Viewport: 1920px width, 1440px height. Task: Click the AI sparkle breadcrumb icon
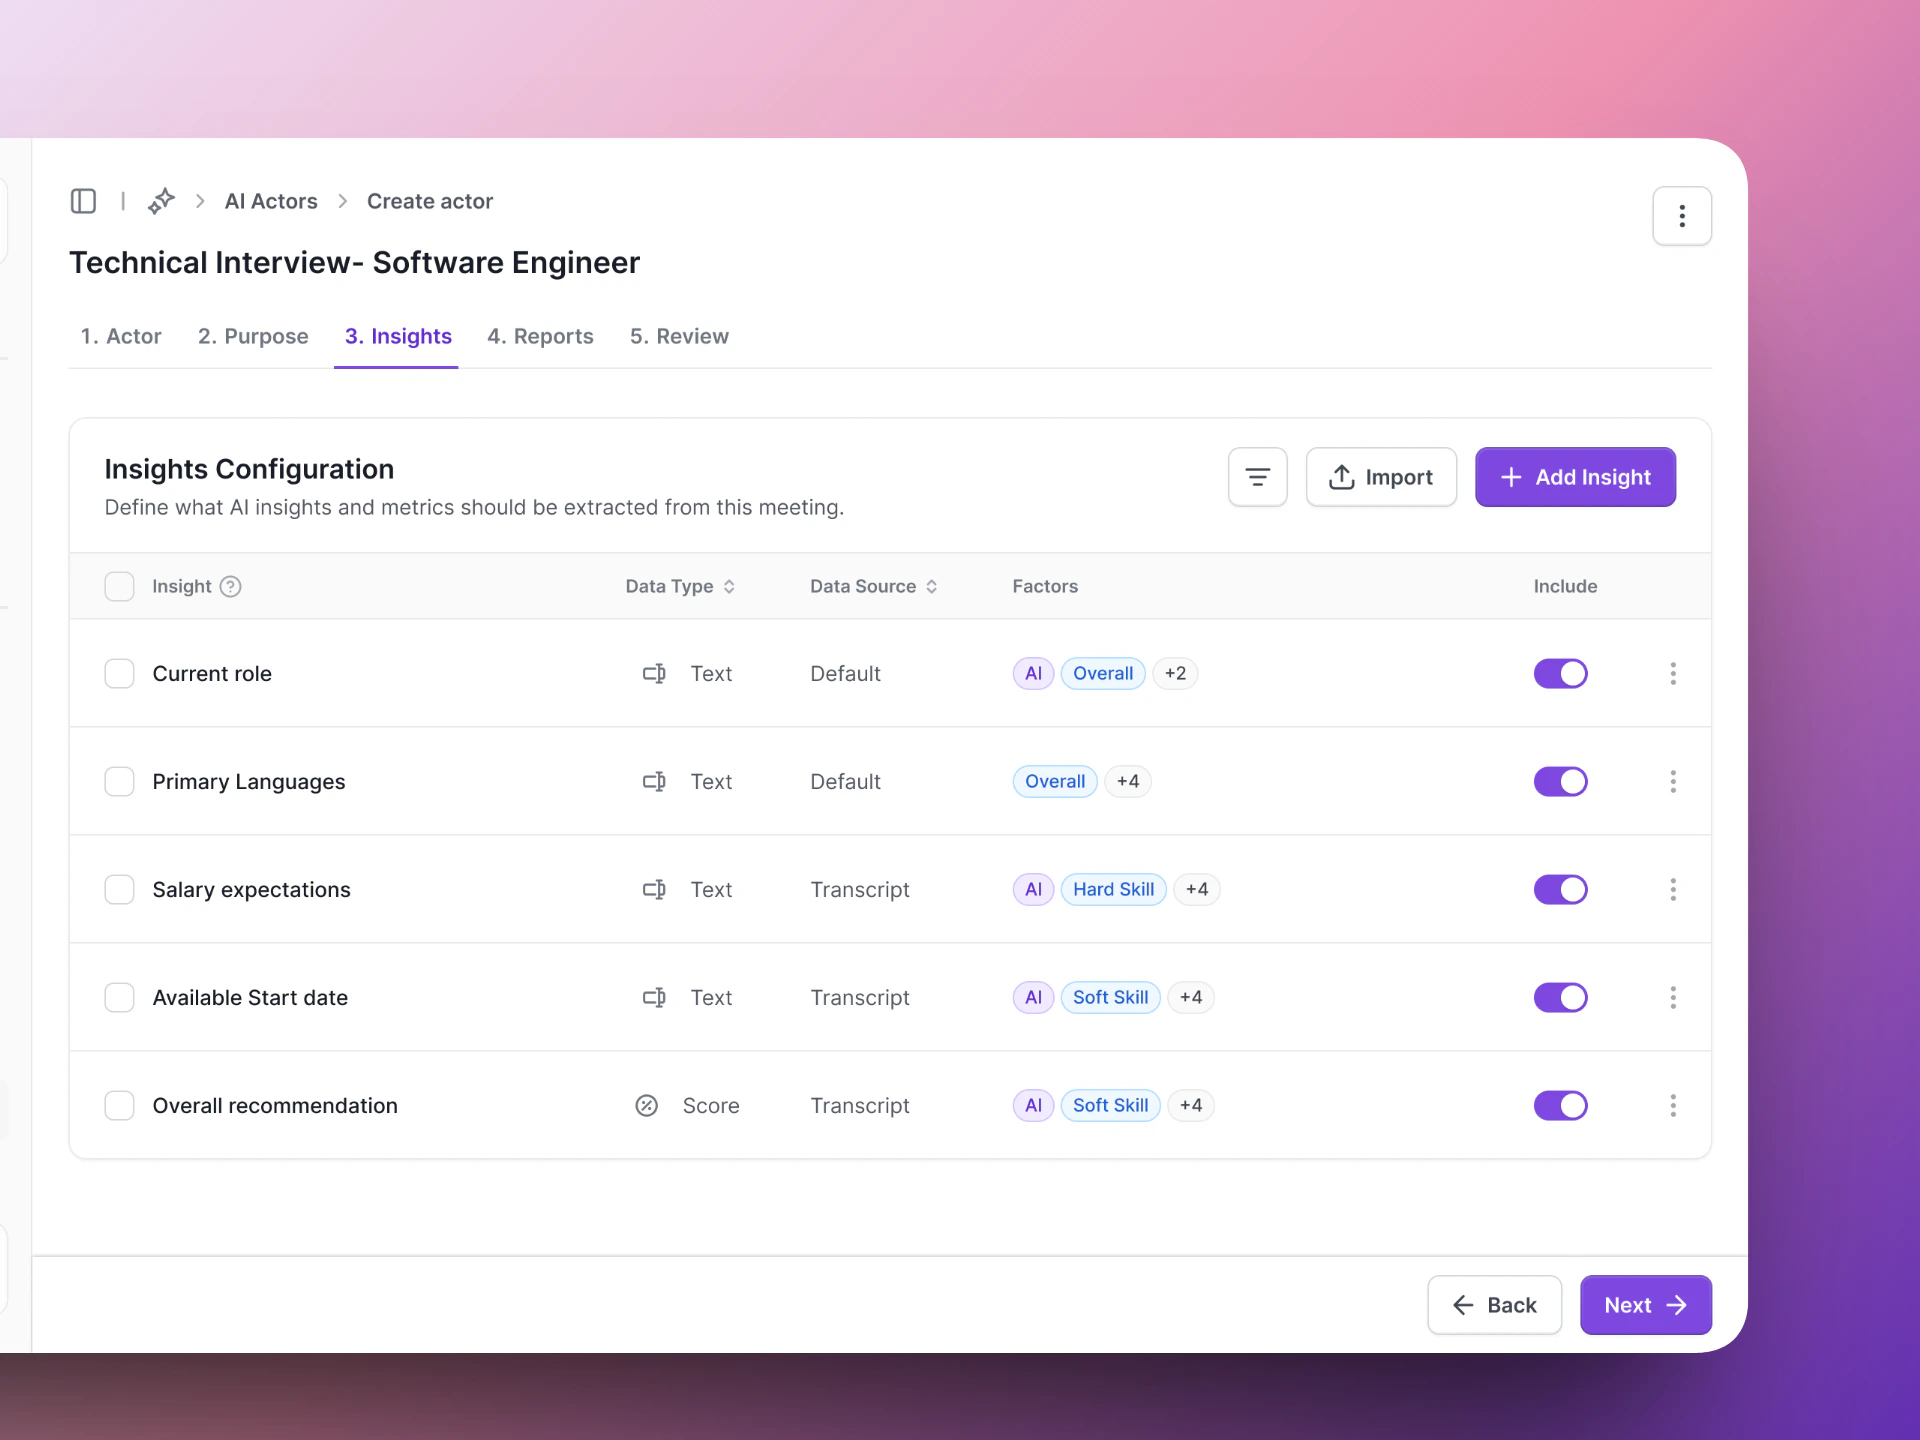pyautogui.click(x=161, y=201)
